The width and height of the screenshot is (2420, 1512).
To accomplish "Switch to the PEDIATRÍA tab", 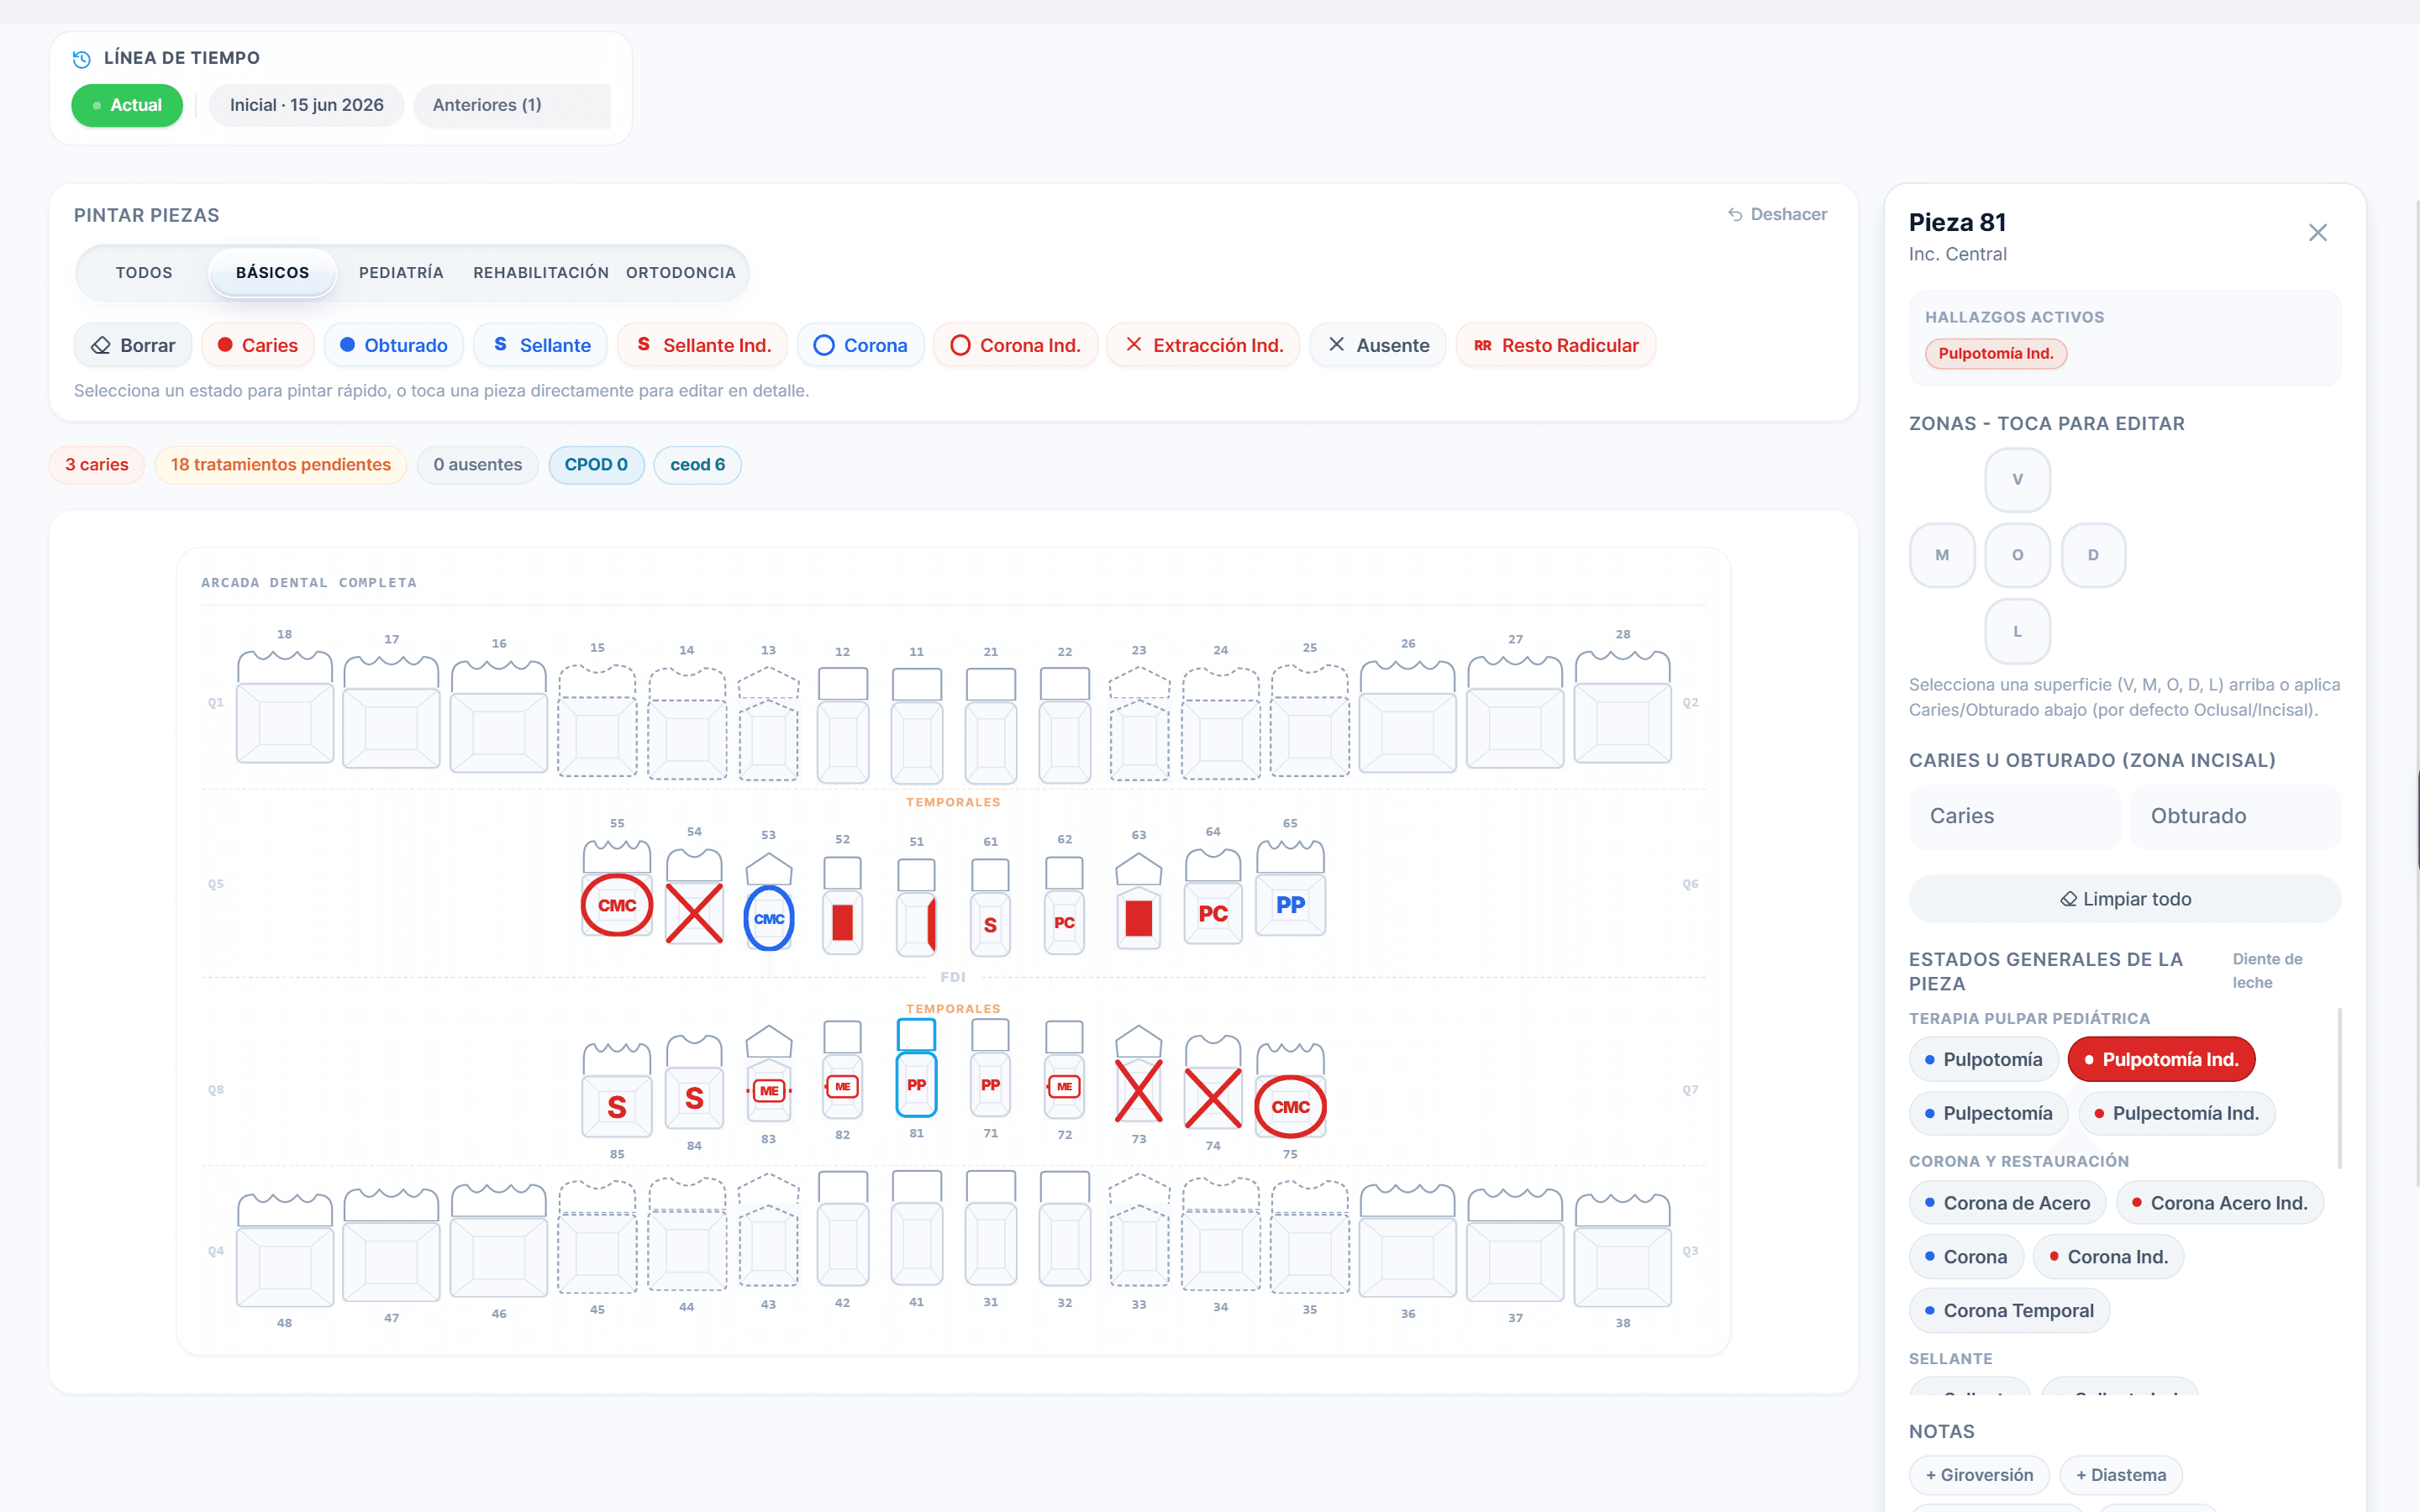I will tap(401, 272).
